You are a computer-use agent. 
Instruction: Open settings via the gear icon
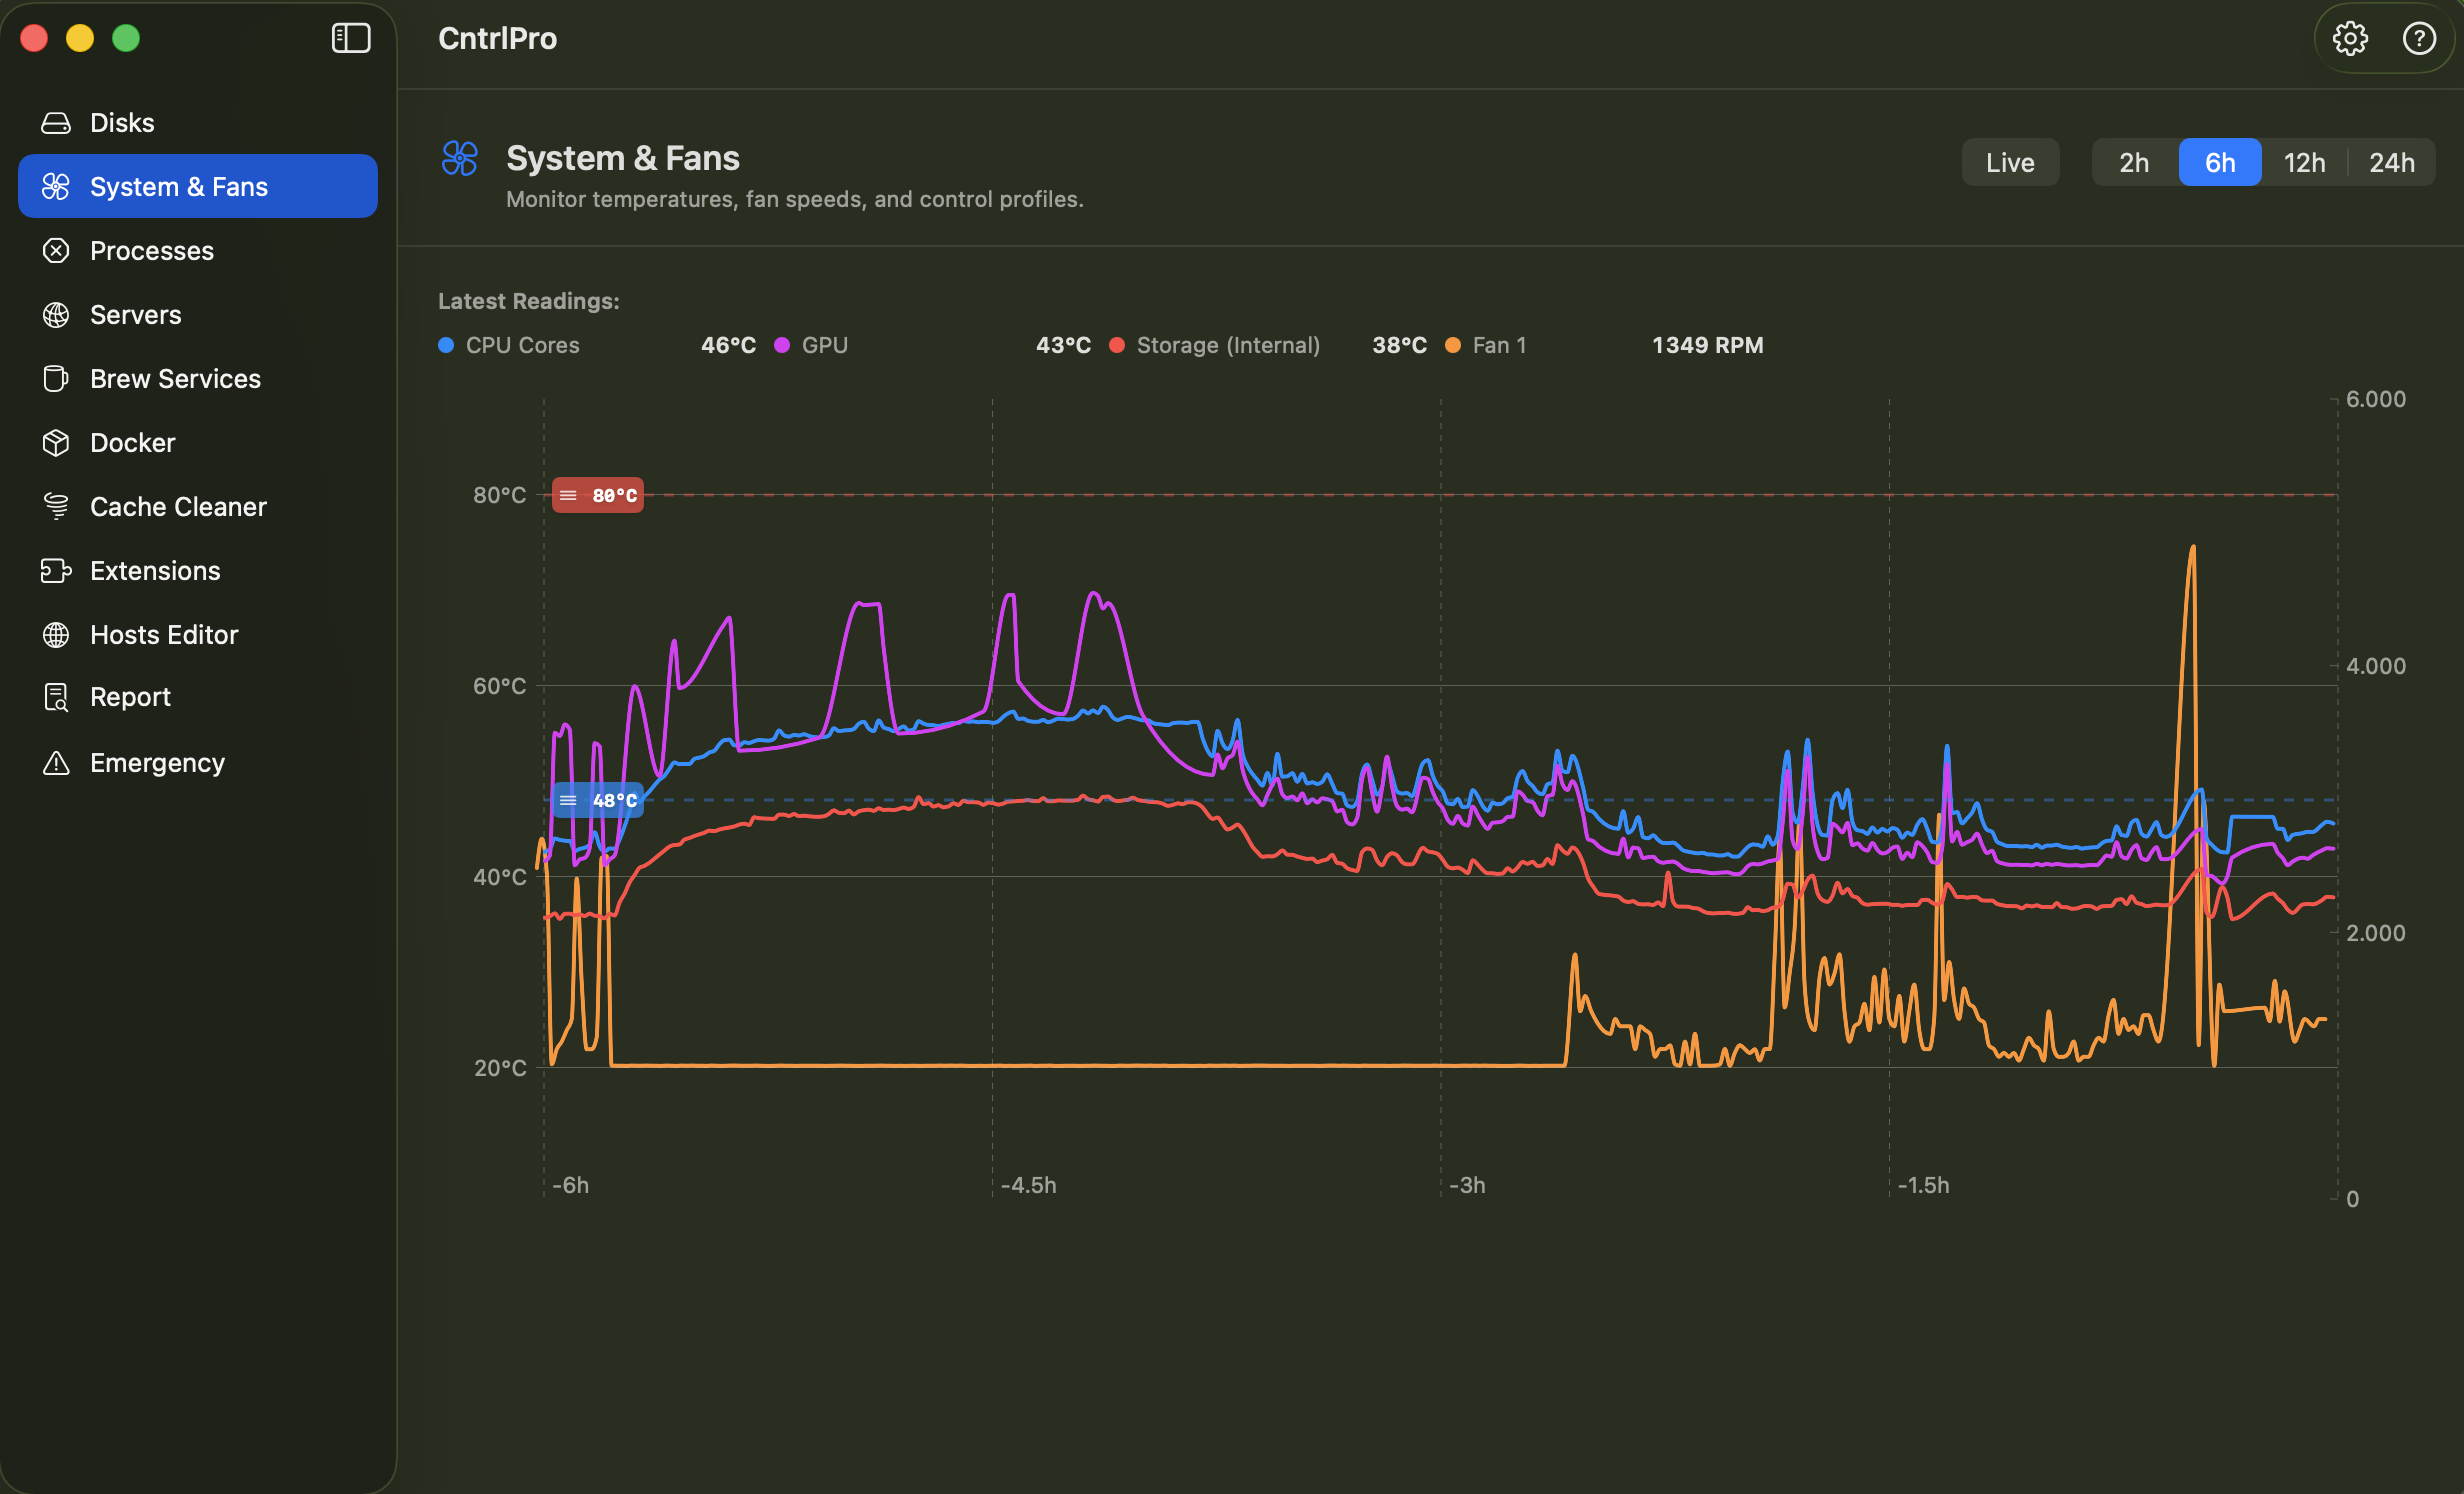point(2350,38)
